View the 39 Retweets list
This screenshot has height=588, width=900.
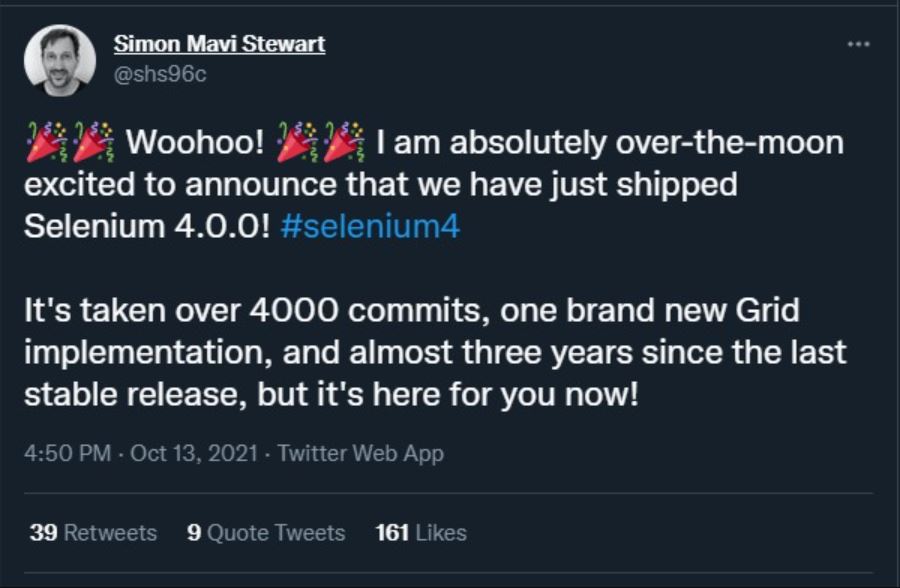pyautogui.click(x=93, y=533)
